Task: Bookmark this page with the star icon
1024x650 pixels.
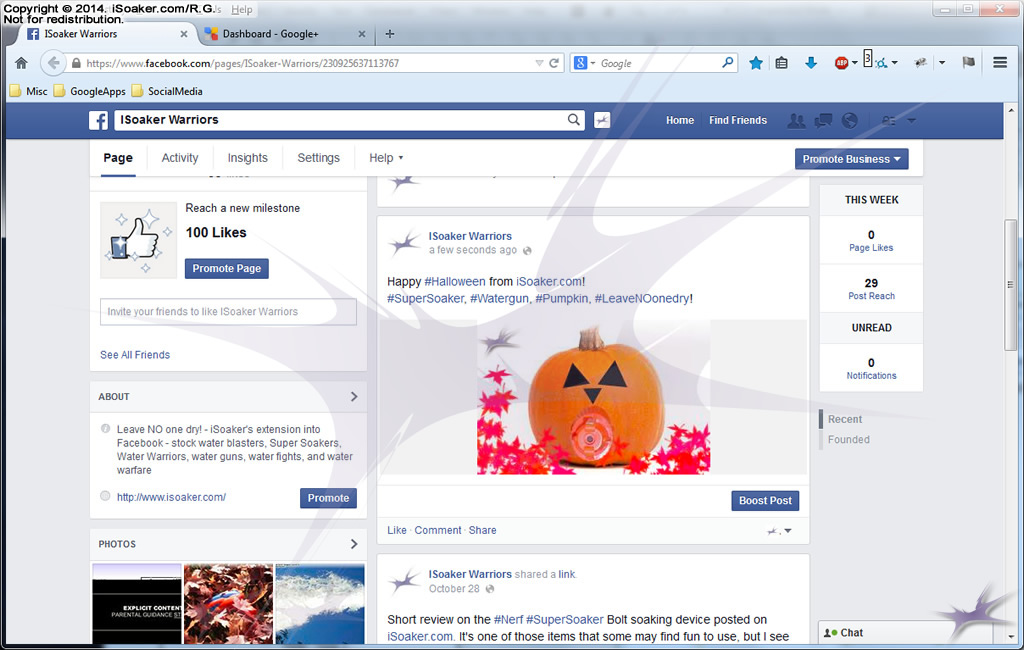Action: pos(756,63)
